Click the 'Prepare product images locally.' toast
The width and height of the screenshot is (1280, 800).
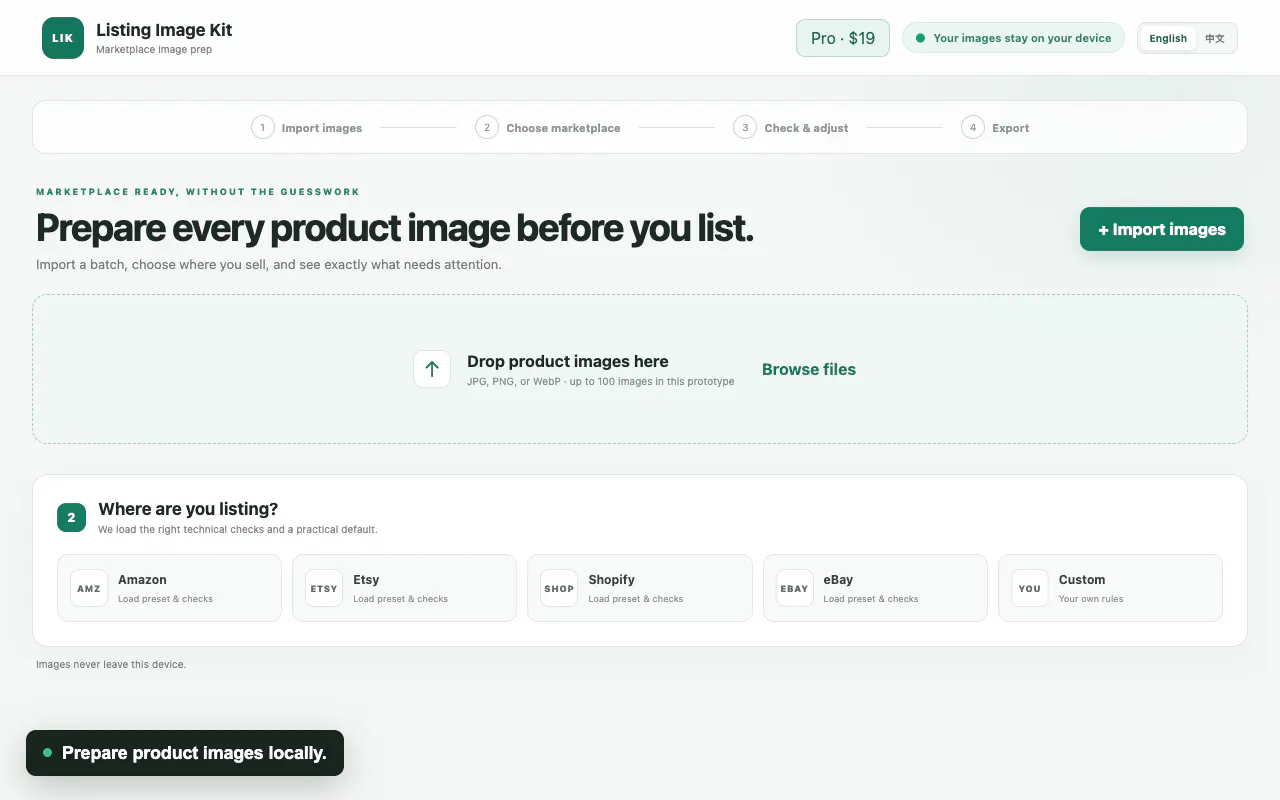click(185, 753)
